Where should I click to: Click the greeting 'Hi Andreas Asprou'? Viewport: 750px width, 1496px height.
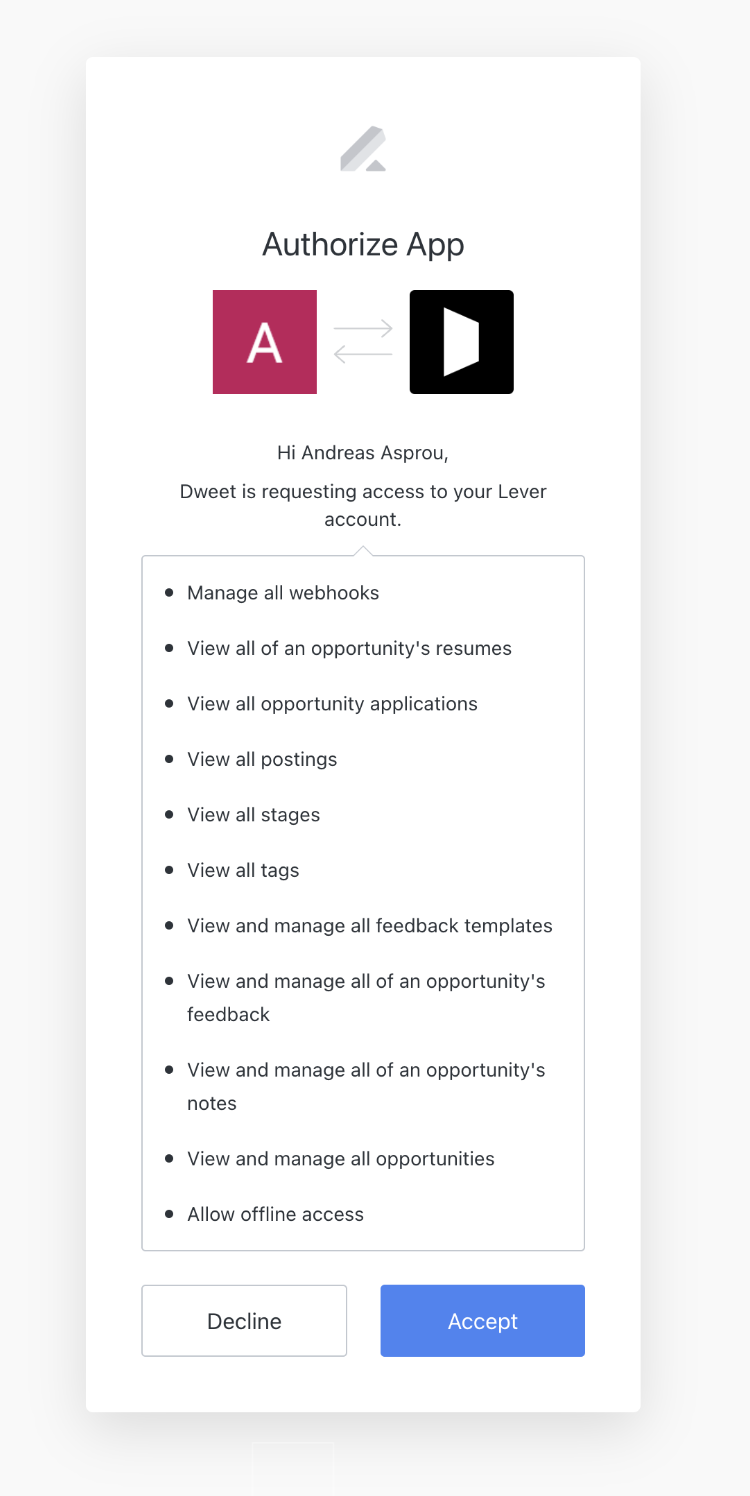point(363,452)
